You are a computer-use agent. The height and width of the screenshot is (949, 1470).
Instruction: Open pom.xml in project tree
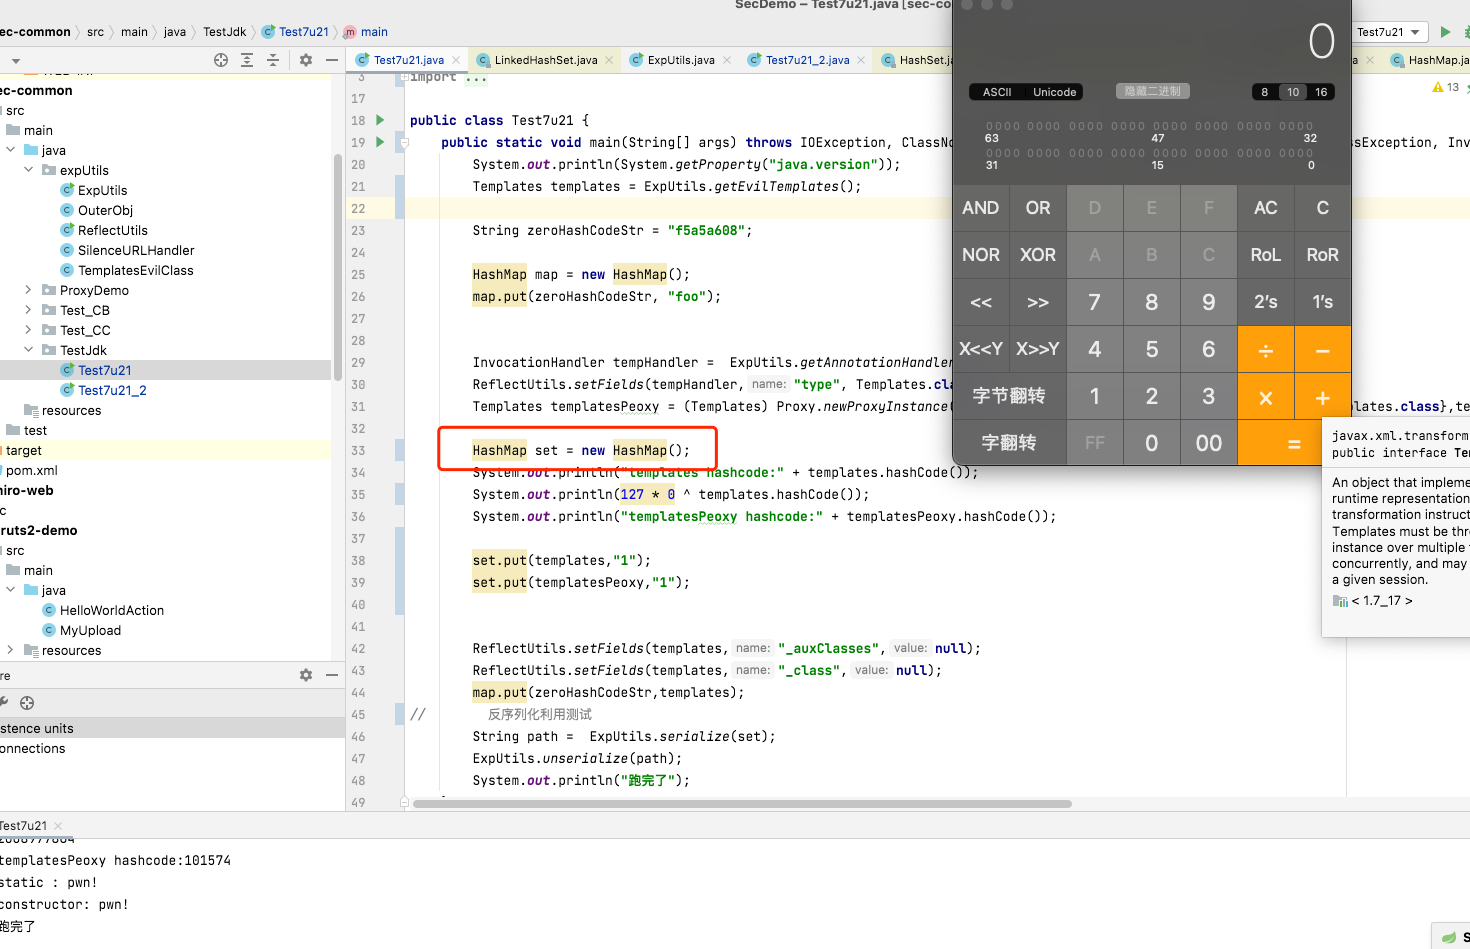(x=32, y=470)
